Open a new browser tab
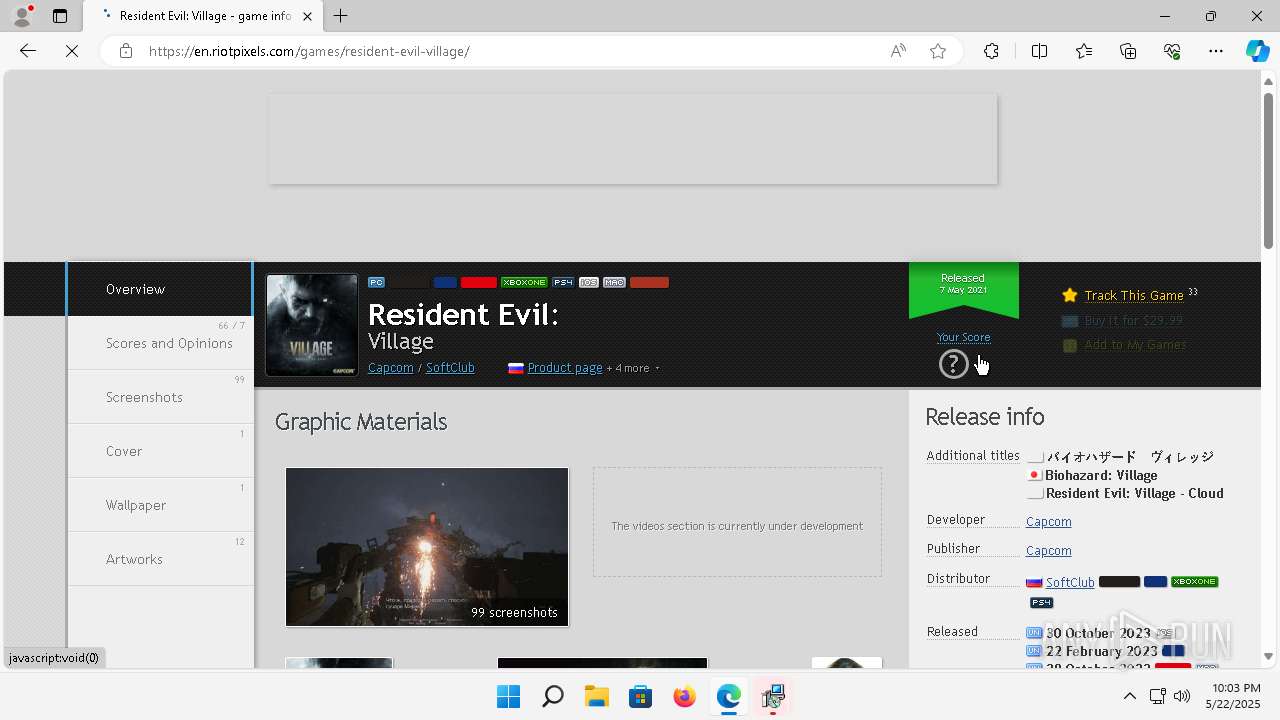The width and height of the screenshot is (1280, 720). click(x=341, y=16)
